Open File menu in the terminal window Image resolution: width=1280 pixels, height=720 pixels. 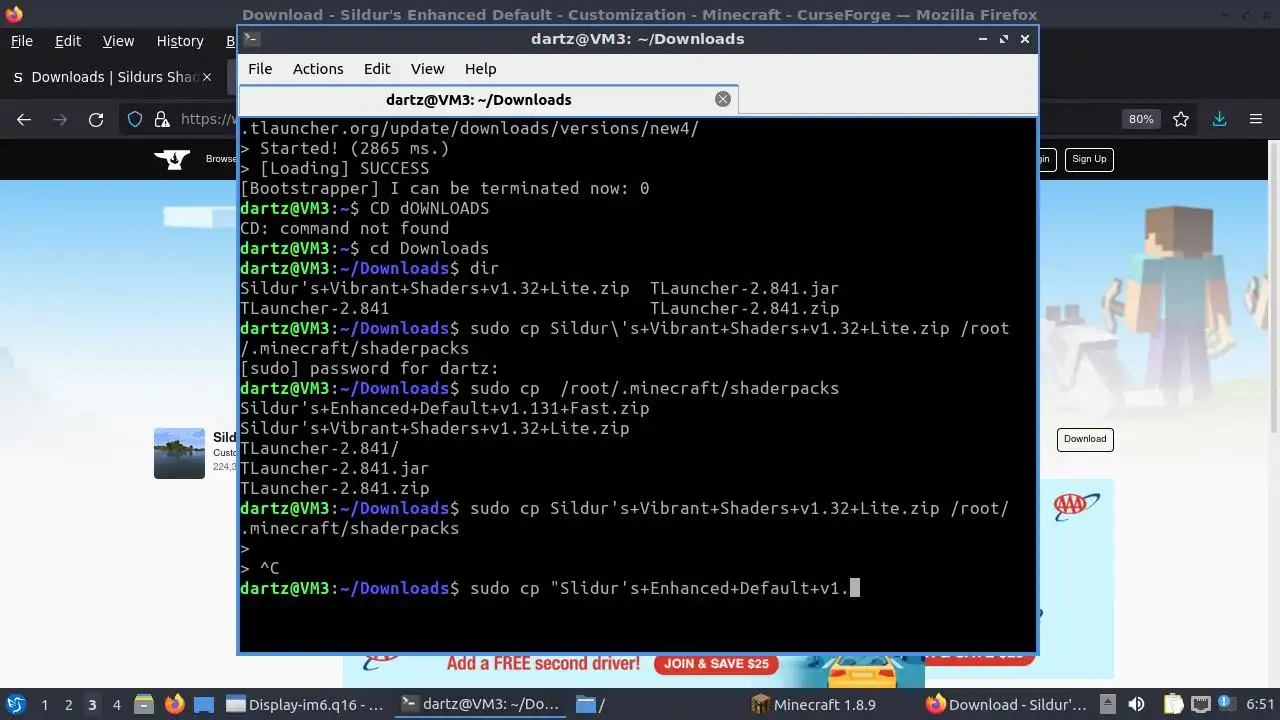(260, 69)
